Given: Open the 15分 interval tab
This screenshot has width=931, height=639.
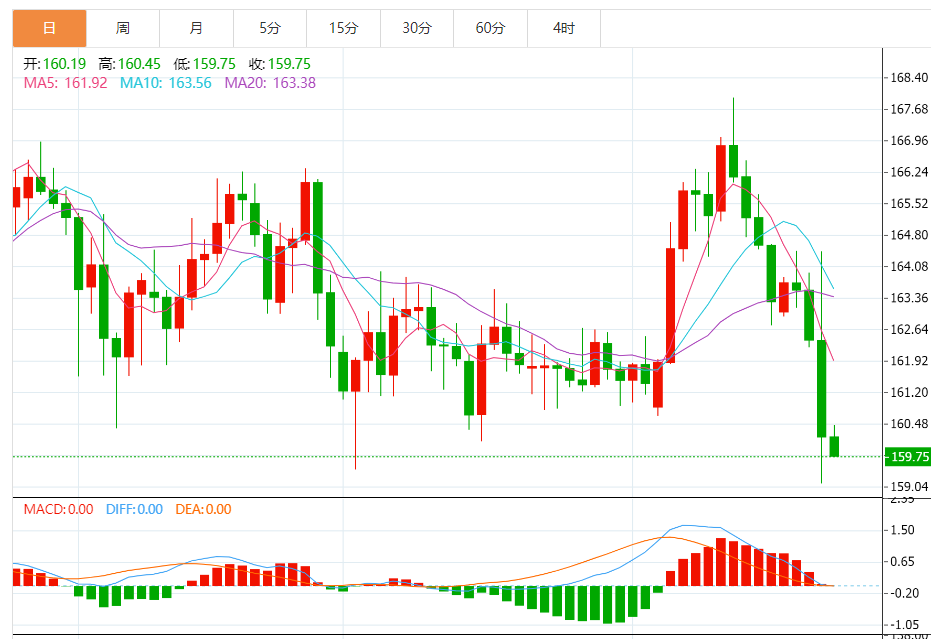Looking at the screenshot, I should (x=344, y=28).
